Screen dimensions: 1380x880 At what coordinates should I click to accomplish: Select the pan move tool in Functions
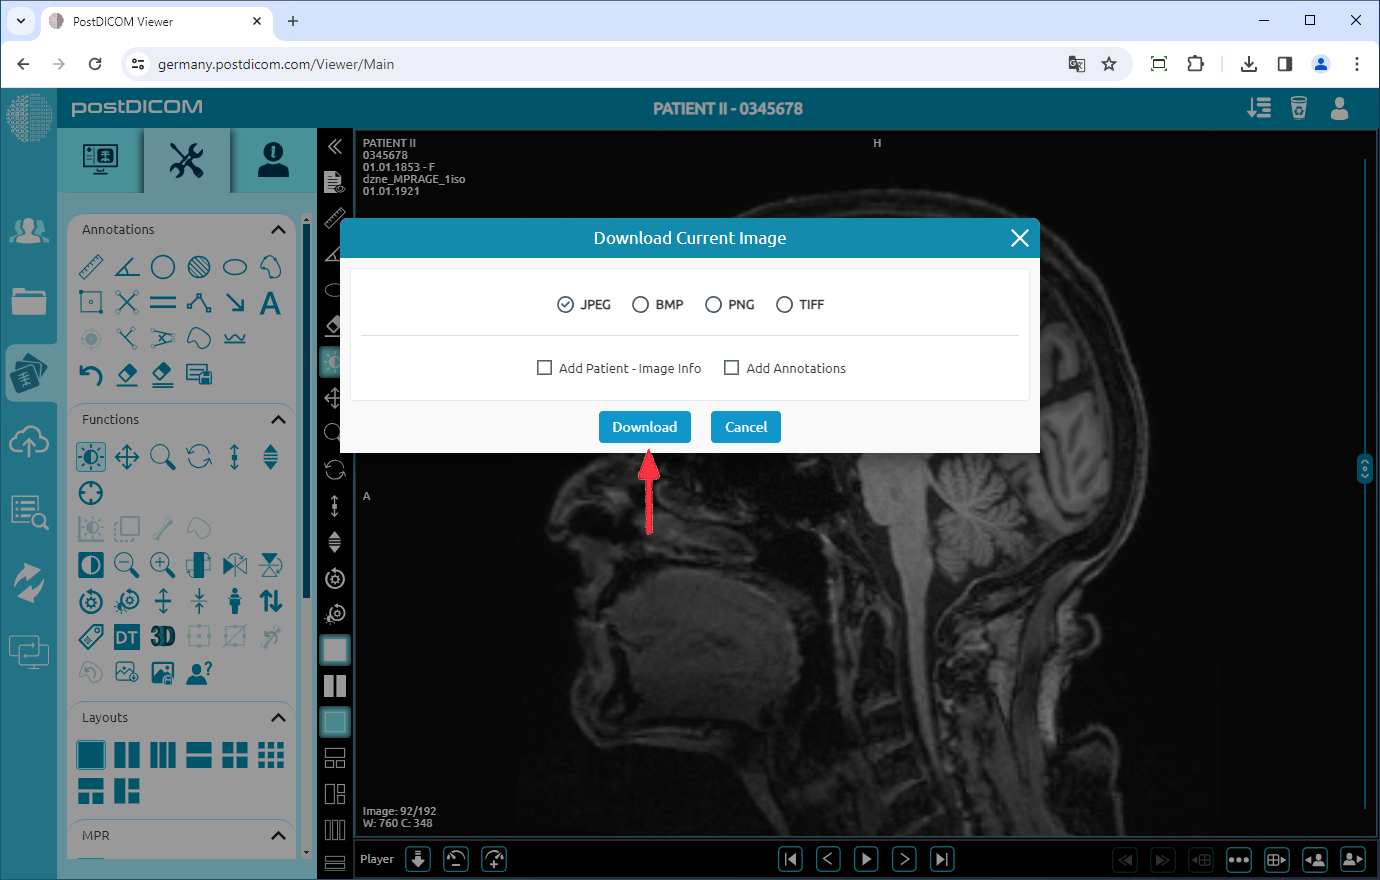(126, 456)
